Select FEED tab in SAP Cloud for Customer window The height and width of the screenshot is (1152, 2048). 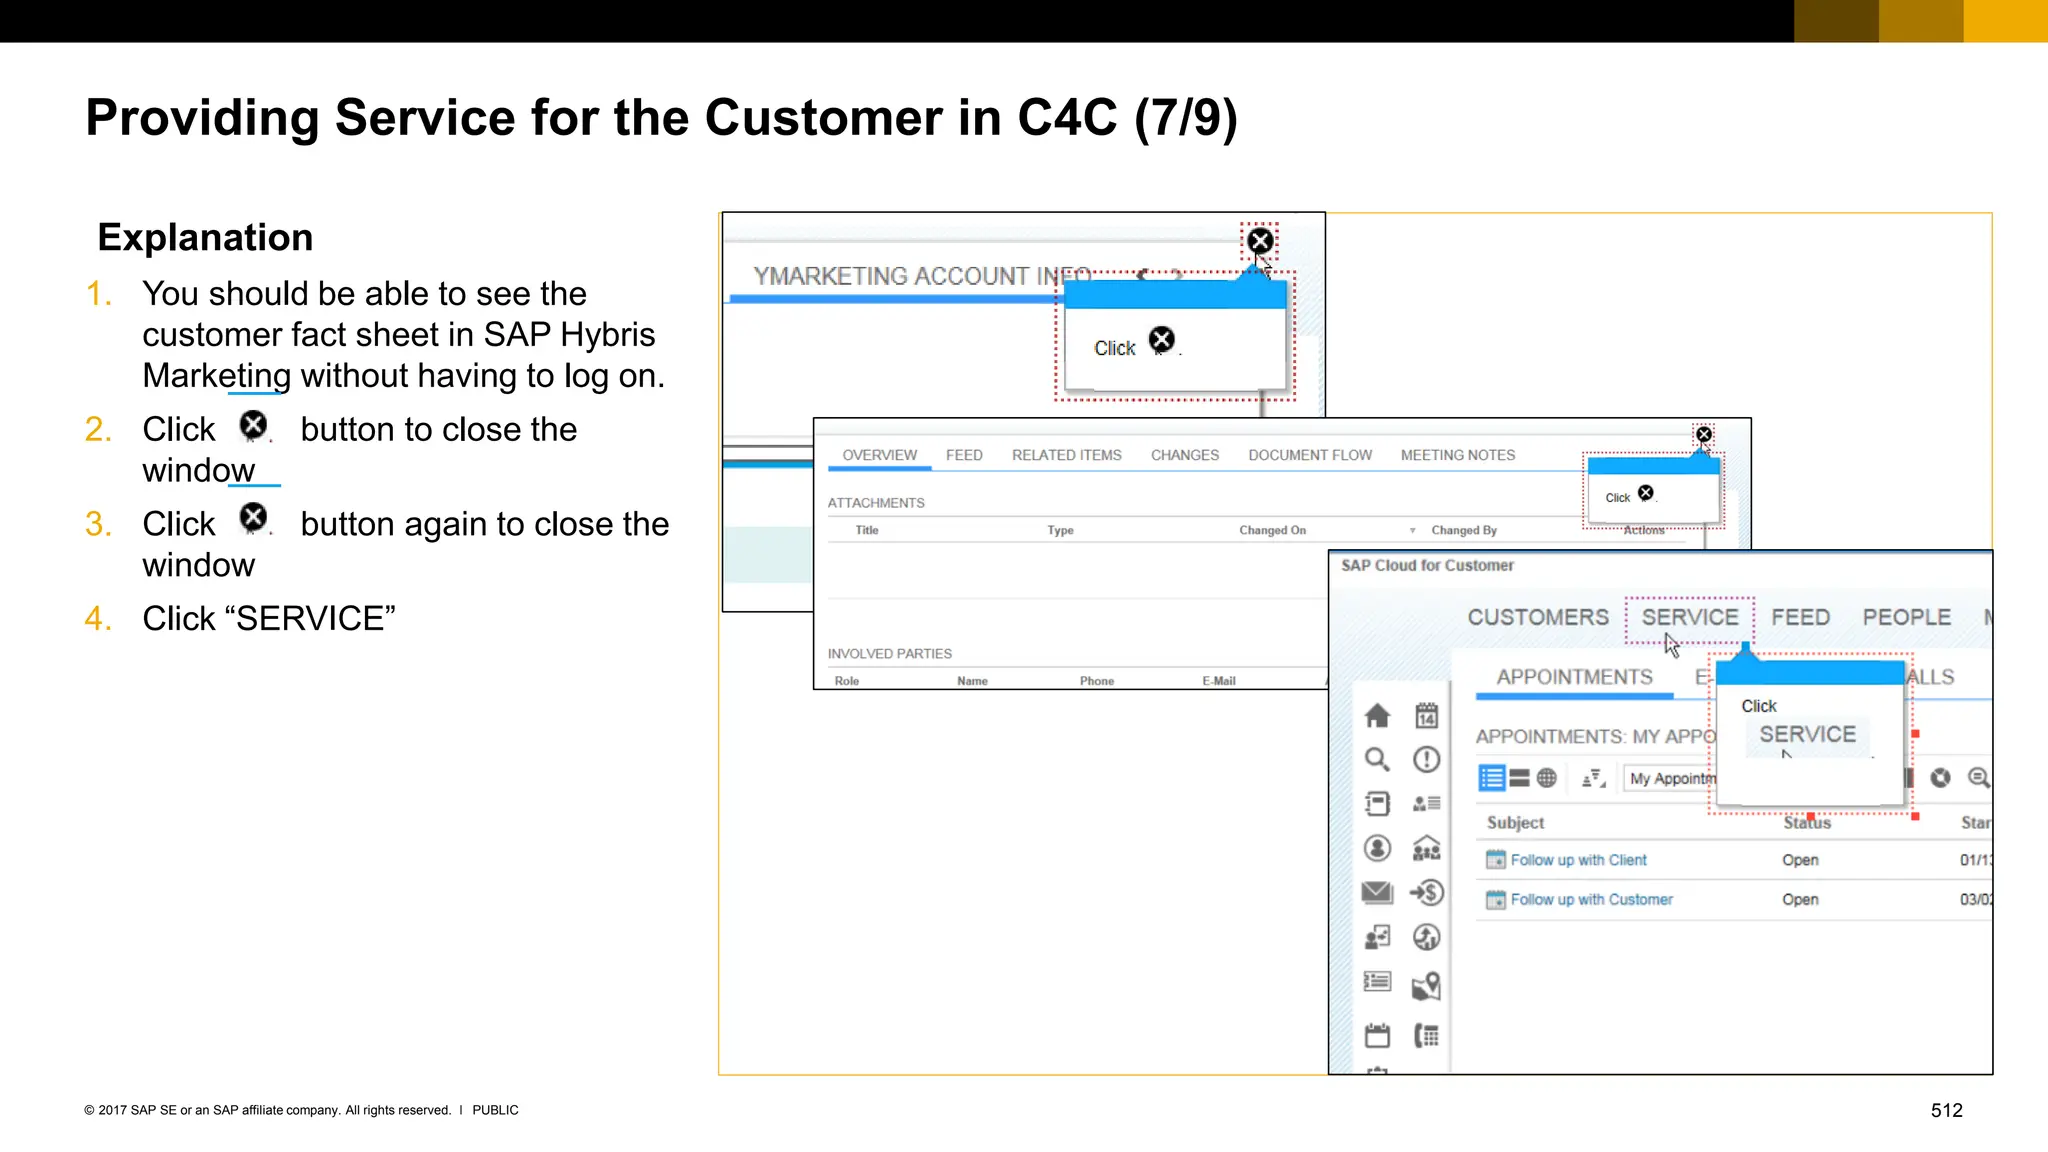1800,617
